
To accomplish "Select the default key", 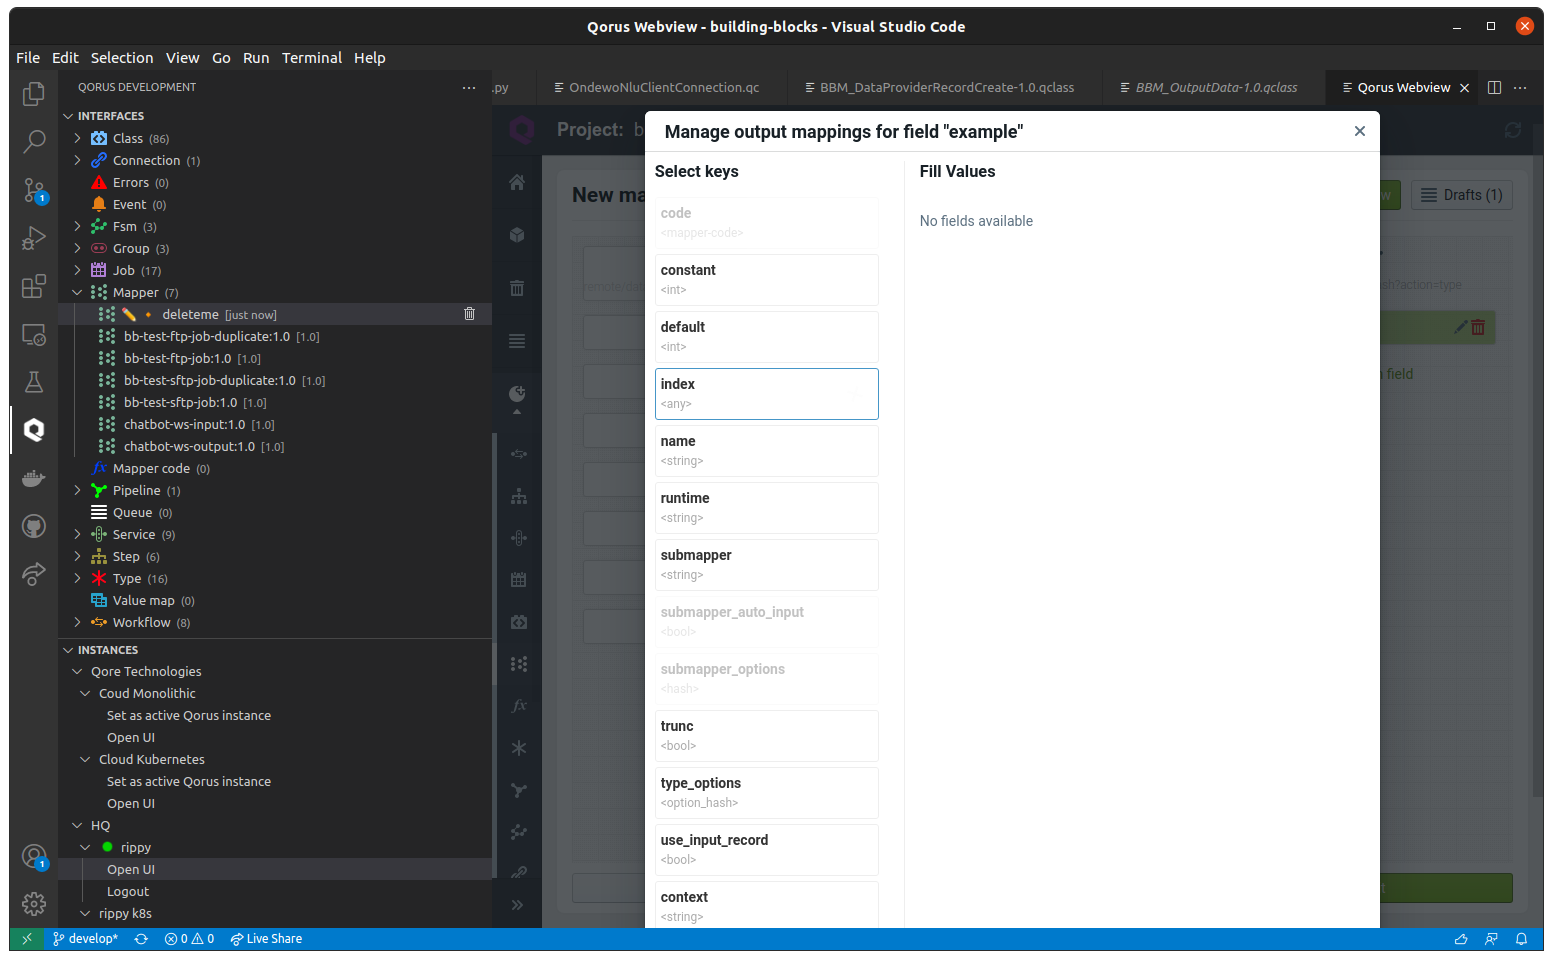I will click(767, 336).
